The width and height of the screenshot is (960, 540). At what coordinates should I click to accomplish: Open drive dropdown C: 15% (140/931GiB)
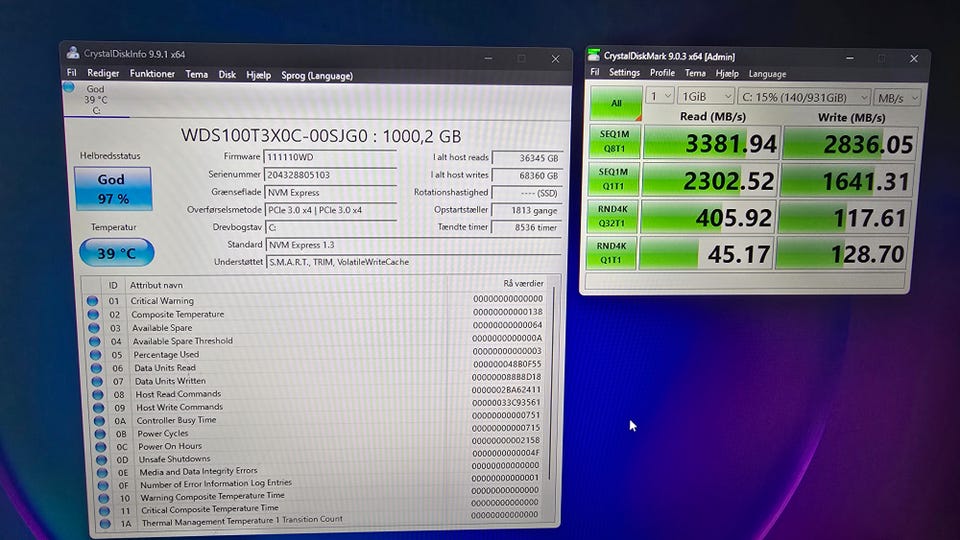(804, 97)
